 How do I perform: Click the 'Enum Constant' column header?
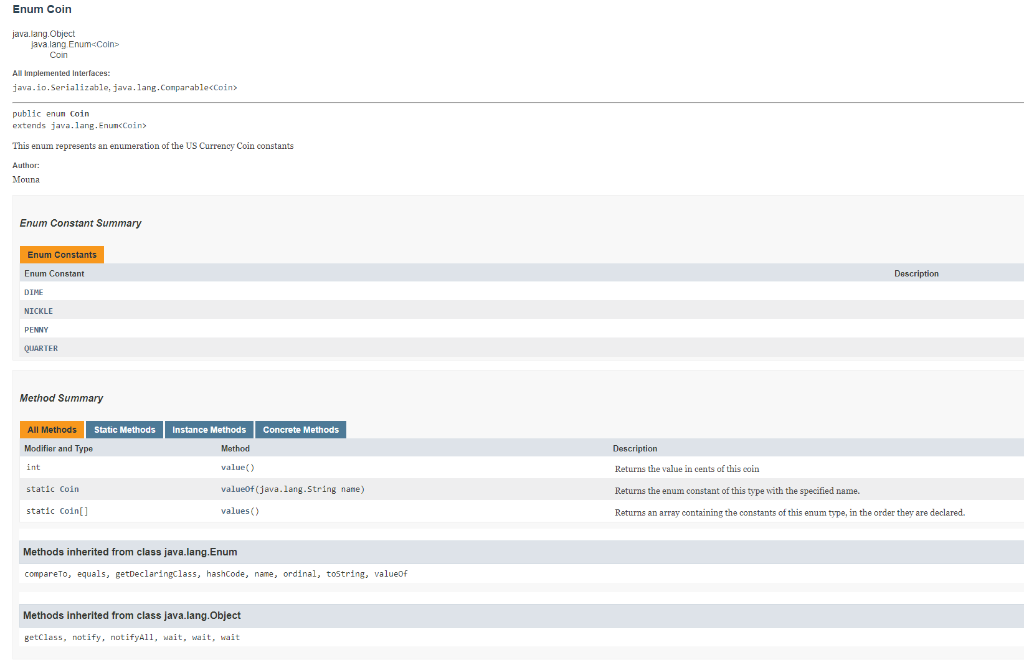pos(54,274)
